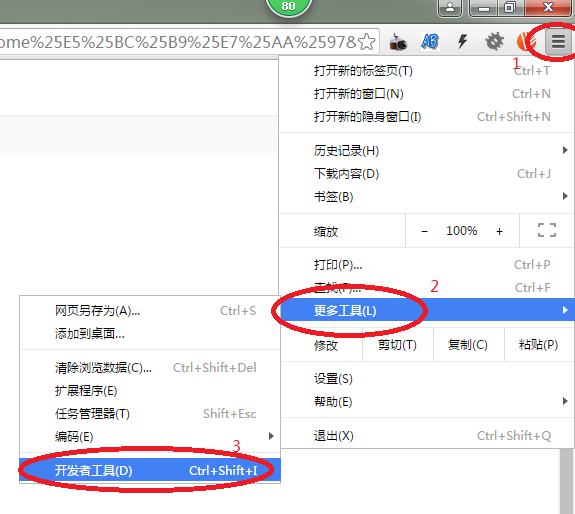
Task: Expand the Bookmarks (B) submenu
Action: pyautogui.click(x=427, y=197)
